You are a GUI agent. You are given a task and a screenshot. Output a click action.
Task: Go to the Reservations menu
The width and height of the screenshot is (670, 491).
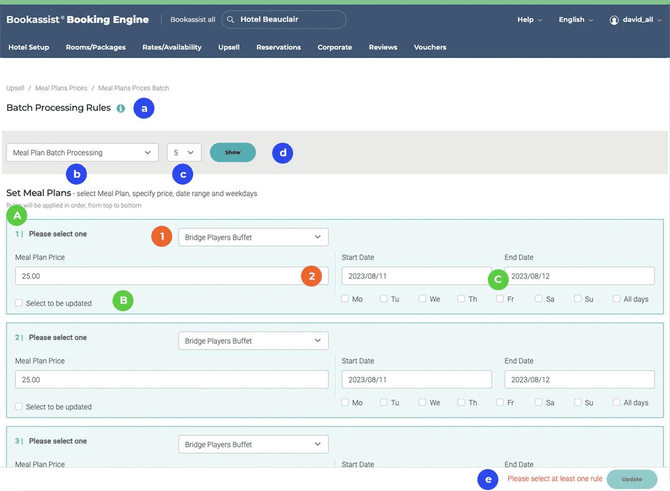tap(278, 47)
